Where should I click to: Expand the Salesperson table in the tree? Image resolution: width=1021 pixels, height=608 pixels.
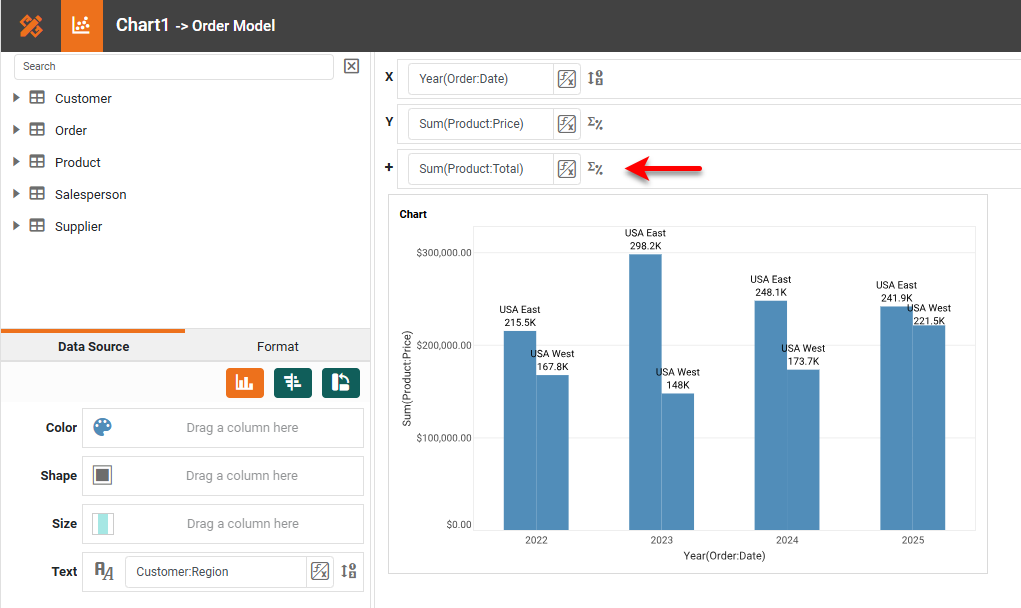(x=16, y=194)
